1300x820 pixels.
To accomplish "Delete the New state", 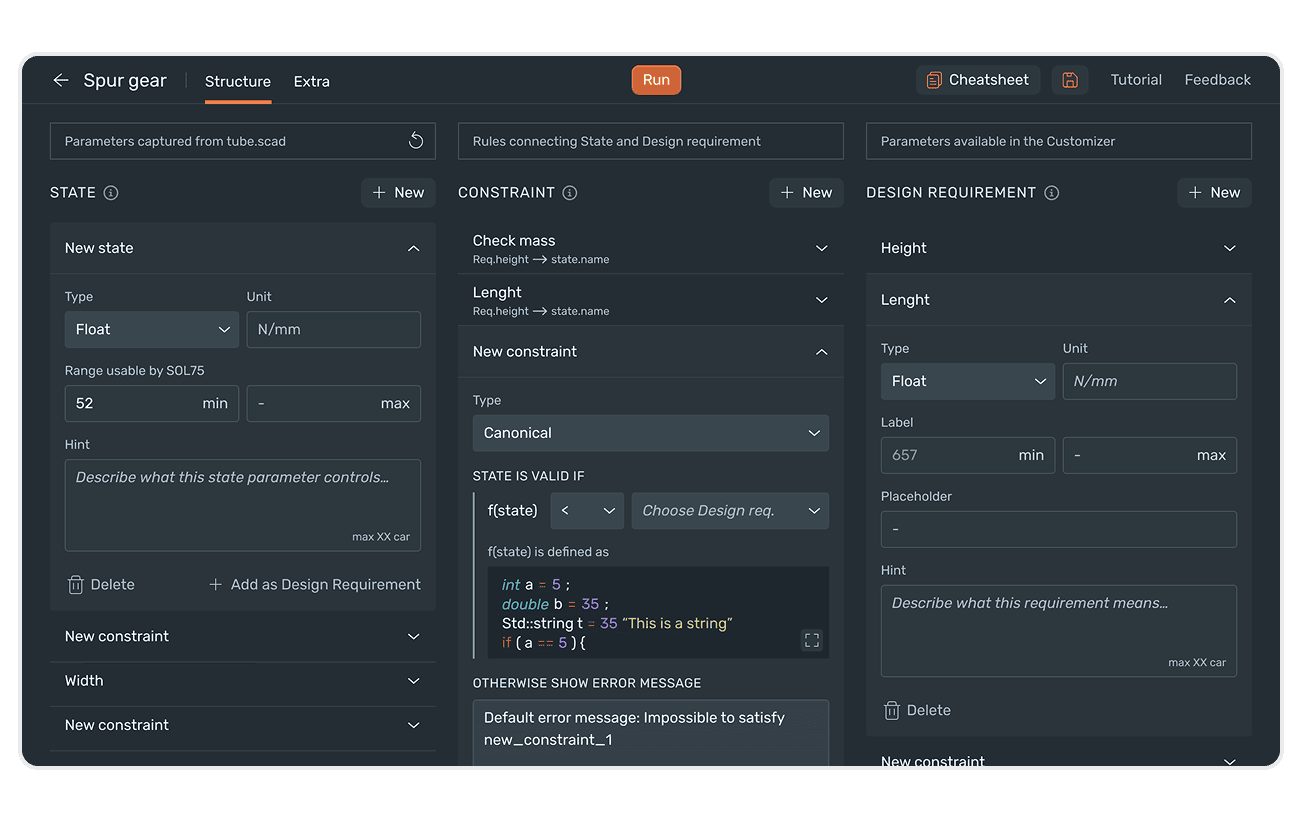I will (100, 585).
